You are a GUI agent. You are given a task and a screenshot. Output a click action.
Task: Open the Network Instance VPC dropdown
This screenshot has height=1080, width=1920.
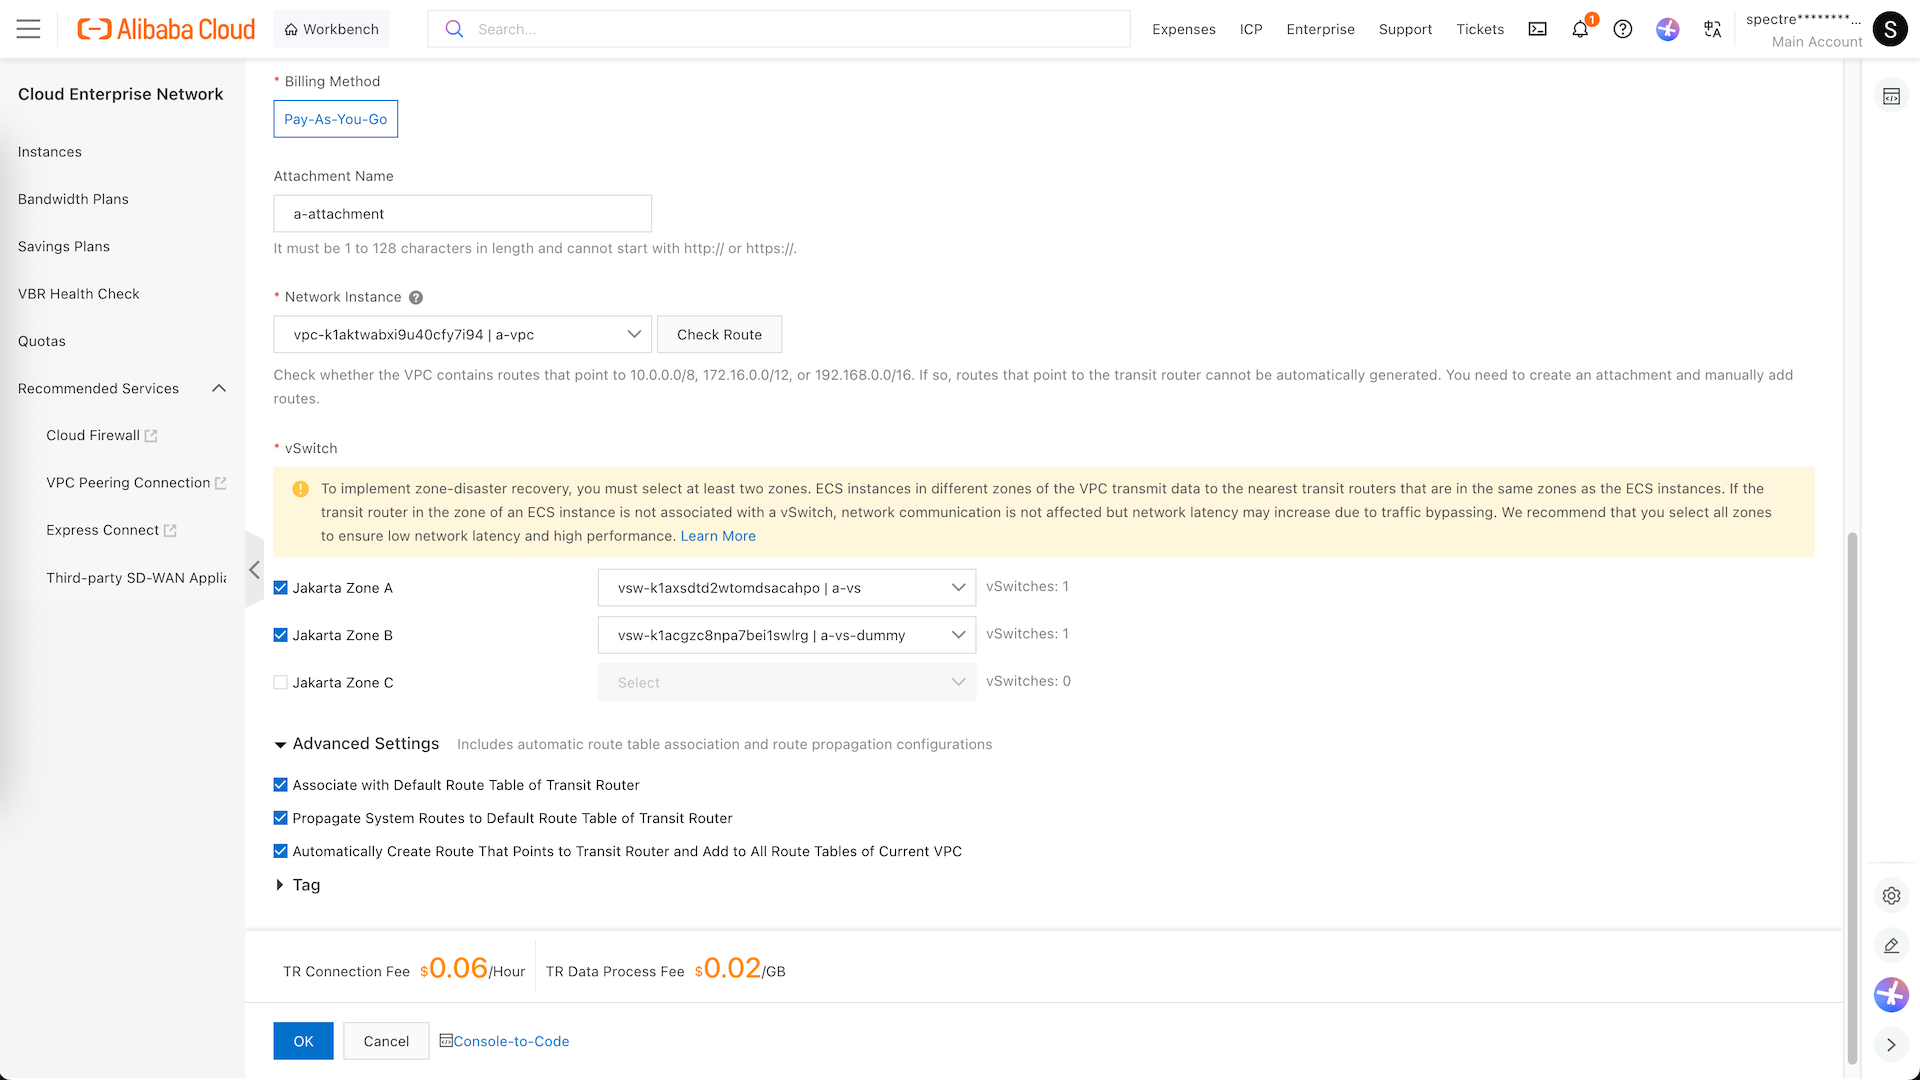(462, 335)
